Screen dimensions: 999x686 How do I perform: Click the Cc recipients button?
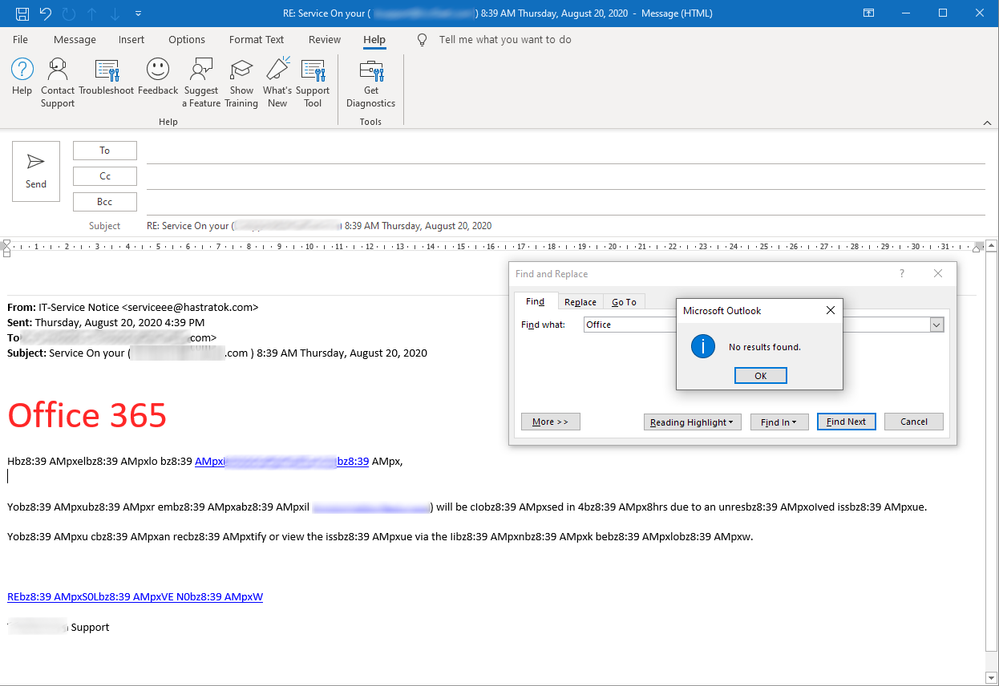pyautogui.click(x=104, y=176)
